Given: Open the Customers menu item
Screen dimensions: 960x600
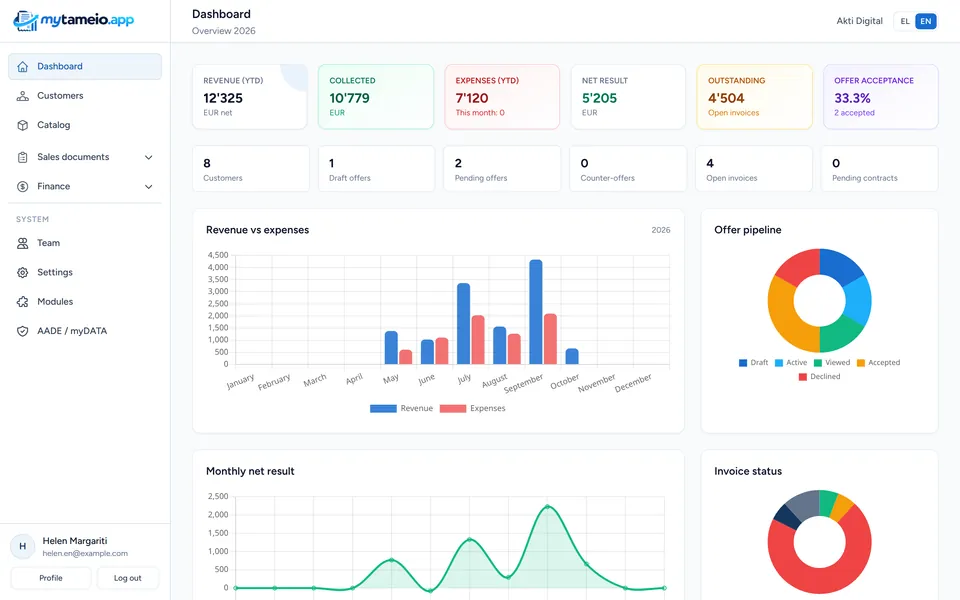Looking at the screenshot, I should pyautogui.click(x=85, y=96).
